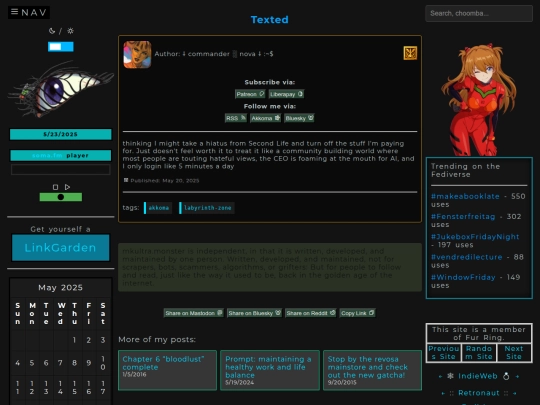Adjust the green player volume slider
This screenshot has height=405, width=540.
pyautogui.click(x=61, y=197)
